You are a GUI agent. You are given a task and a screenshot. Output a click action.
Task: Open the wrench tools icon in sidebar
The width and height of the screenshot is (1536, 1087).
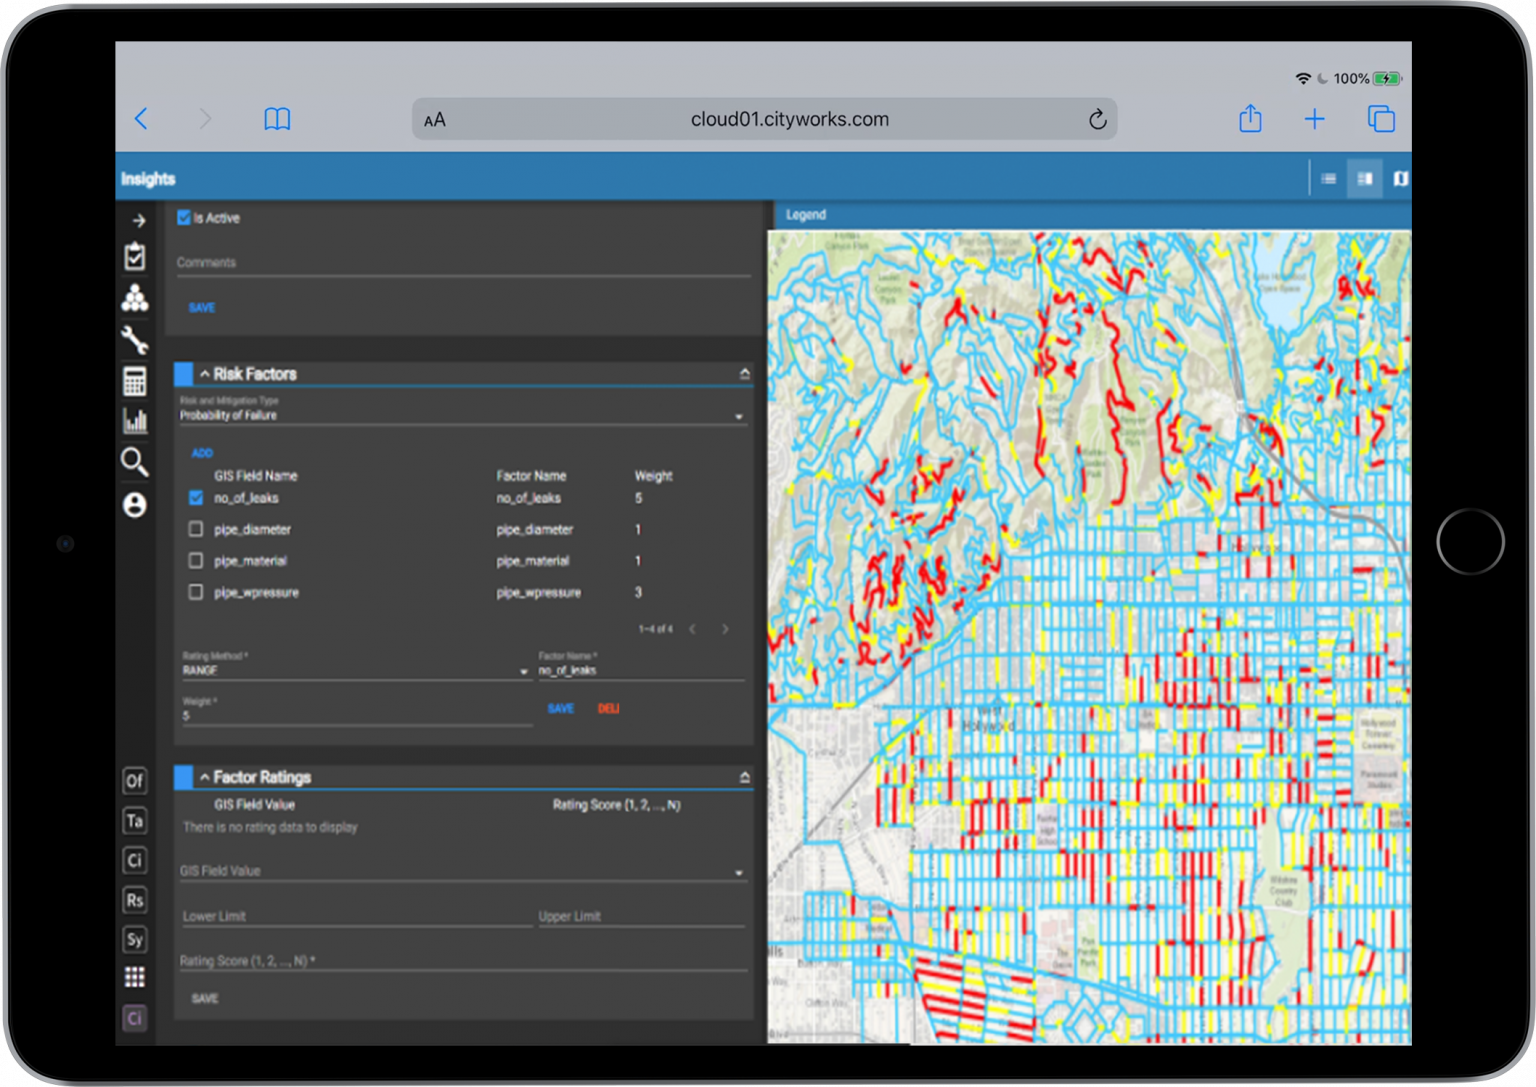(135, 340)
